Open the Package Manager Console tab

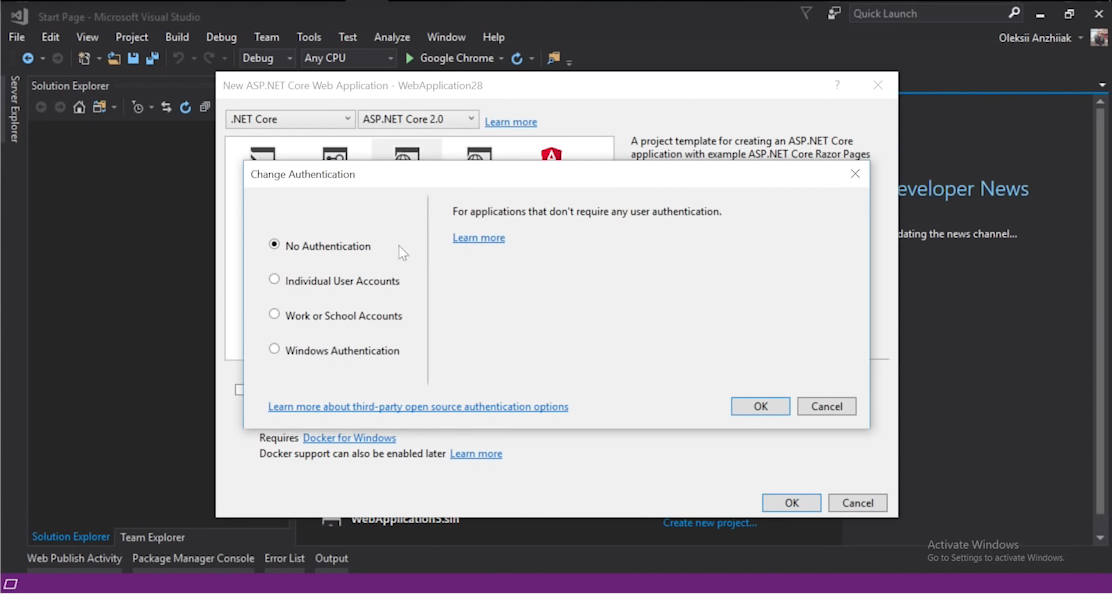tap(193, 558)
